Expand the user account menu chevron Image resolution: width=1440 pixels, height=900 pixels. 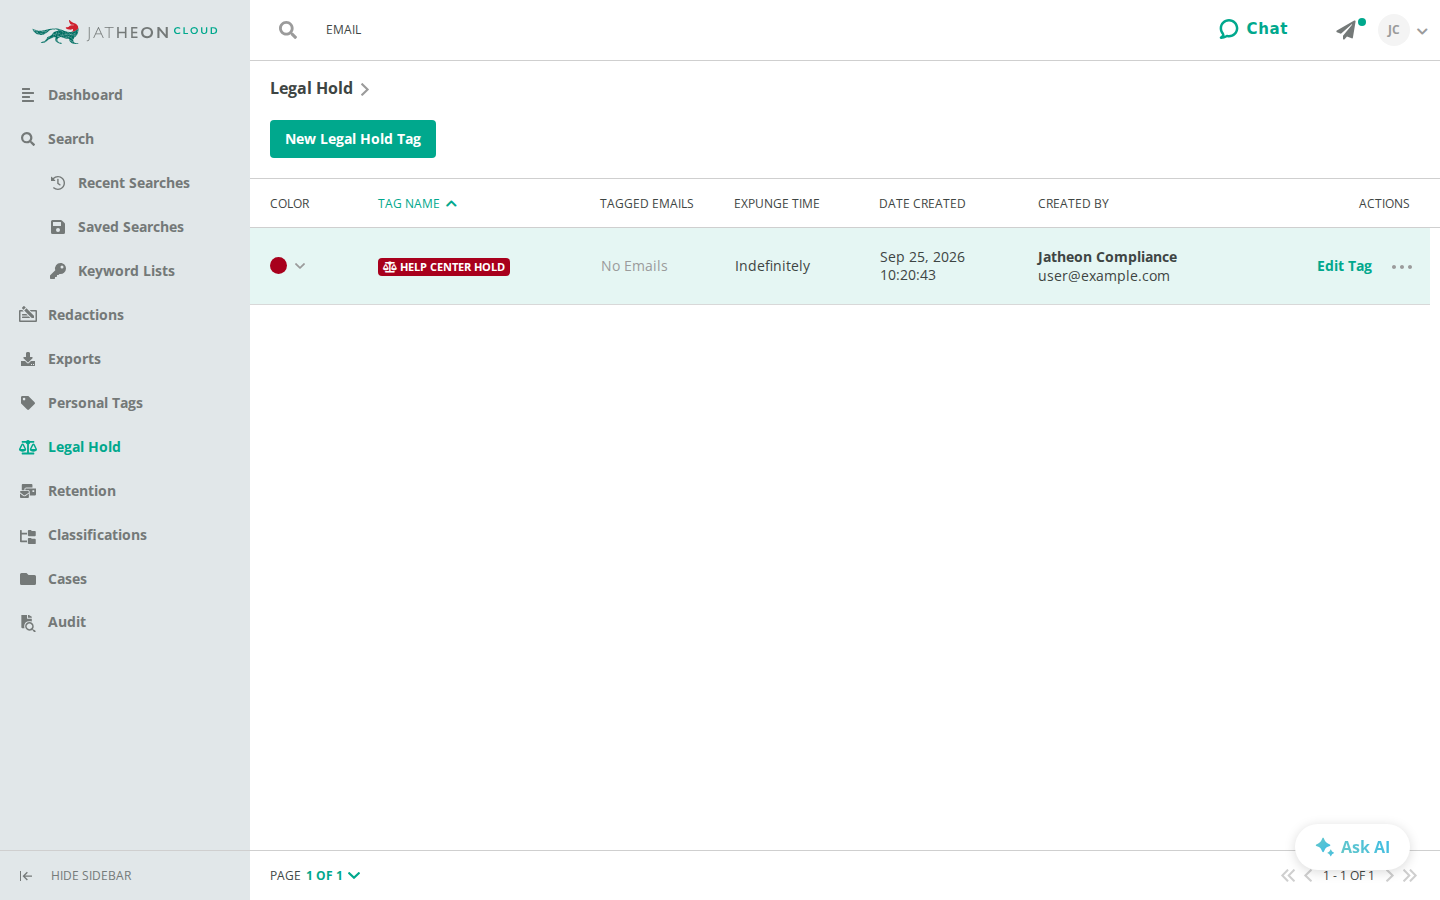point(1422,31)
